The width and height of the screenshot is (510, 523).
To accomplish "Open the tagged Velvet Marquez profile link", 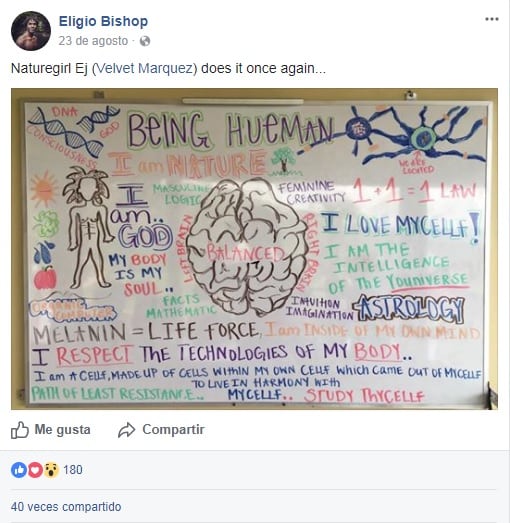I will point(144,68).
